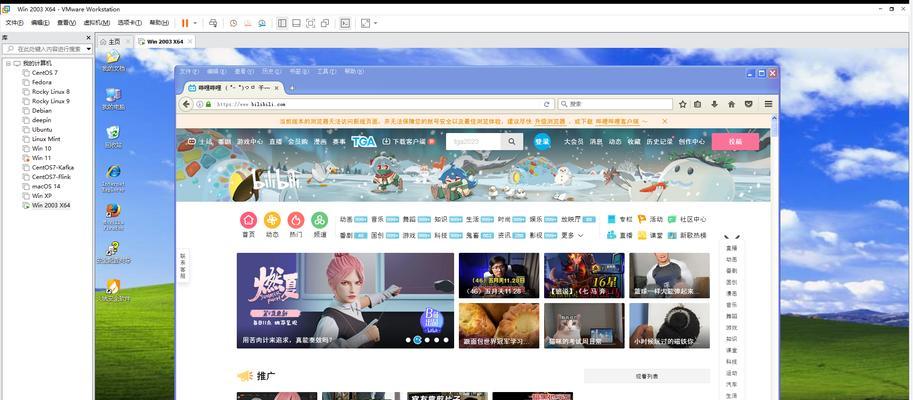Click the Firefox back arrow button

click(186, 104)
